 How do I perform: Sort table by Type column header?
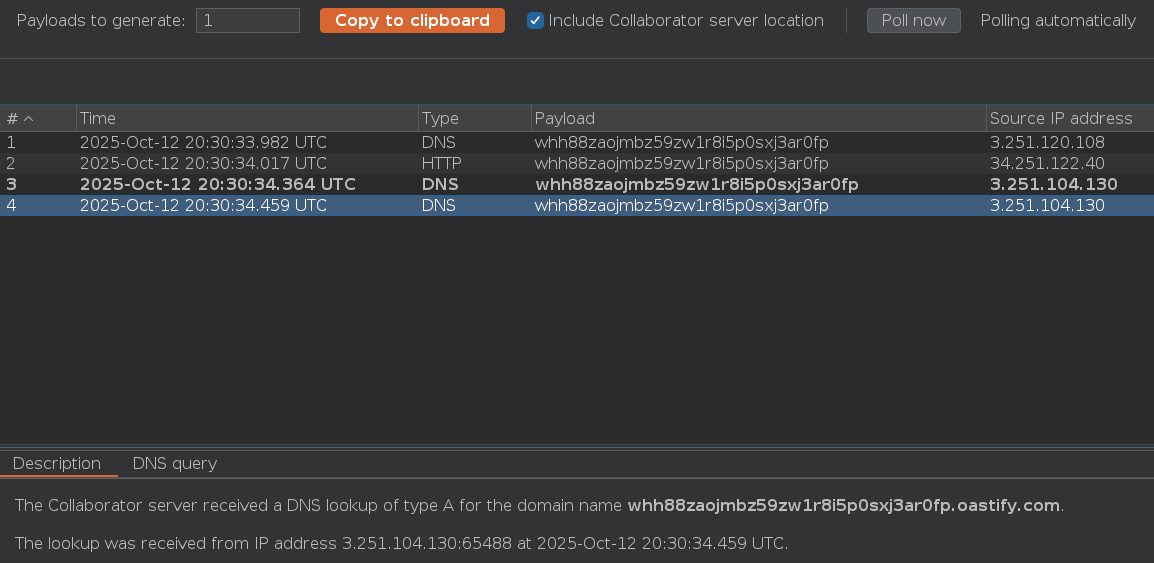pos(473,119)
